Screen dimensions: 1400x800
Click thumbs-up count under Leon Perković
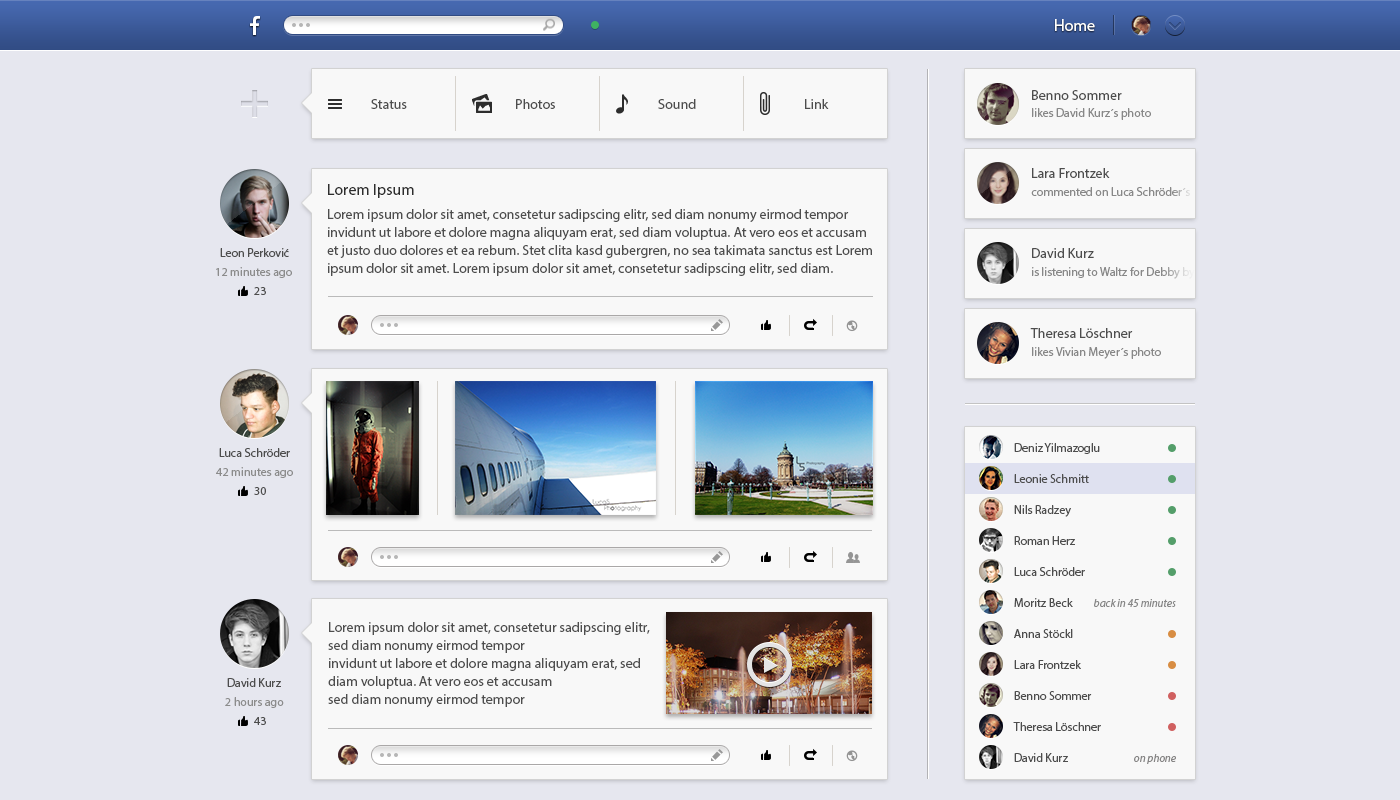(252, 291)
